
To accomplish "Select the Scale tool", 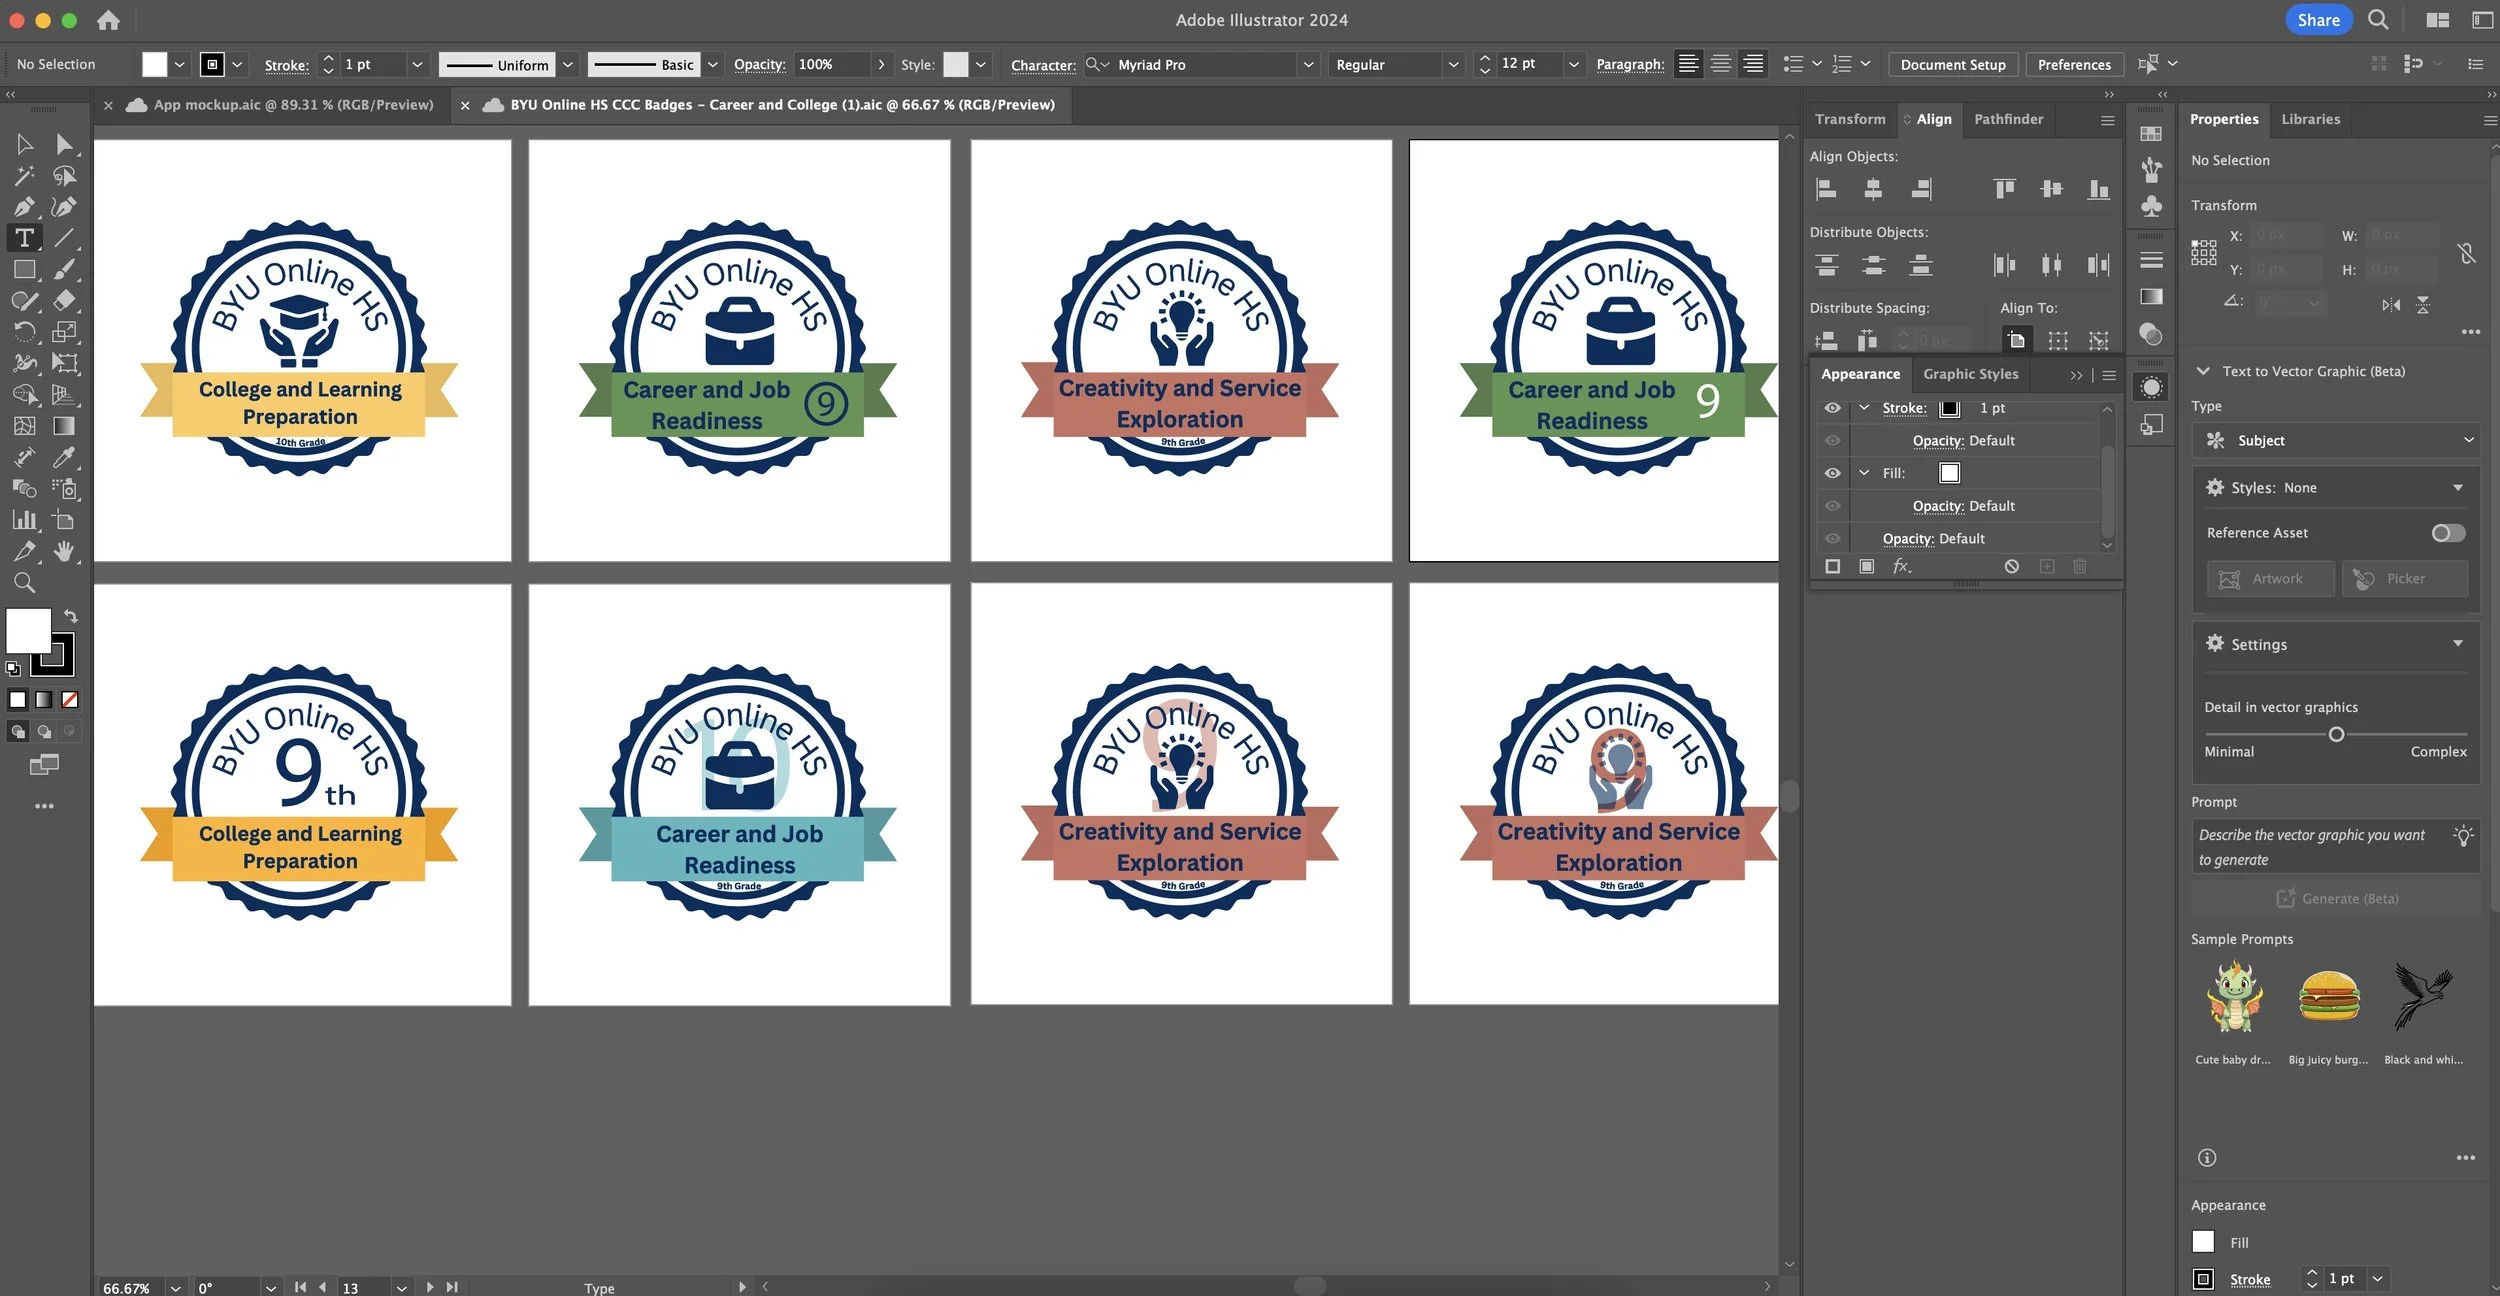I will coord(65,331).
